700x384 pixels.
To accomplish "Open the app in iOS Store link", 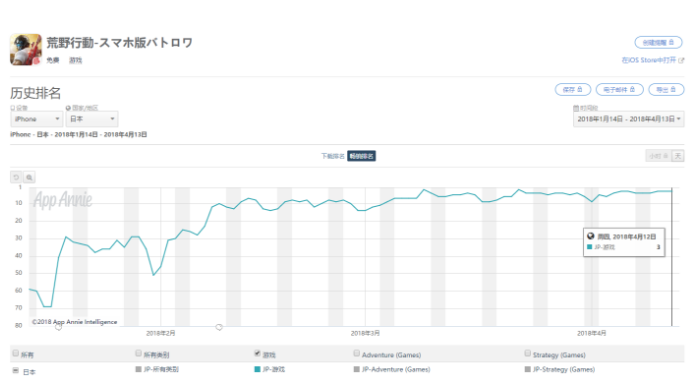I will (x=649, y=60).
